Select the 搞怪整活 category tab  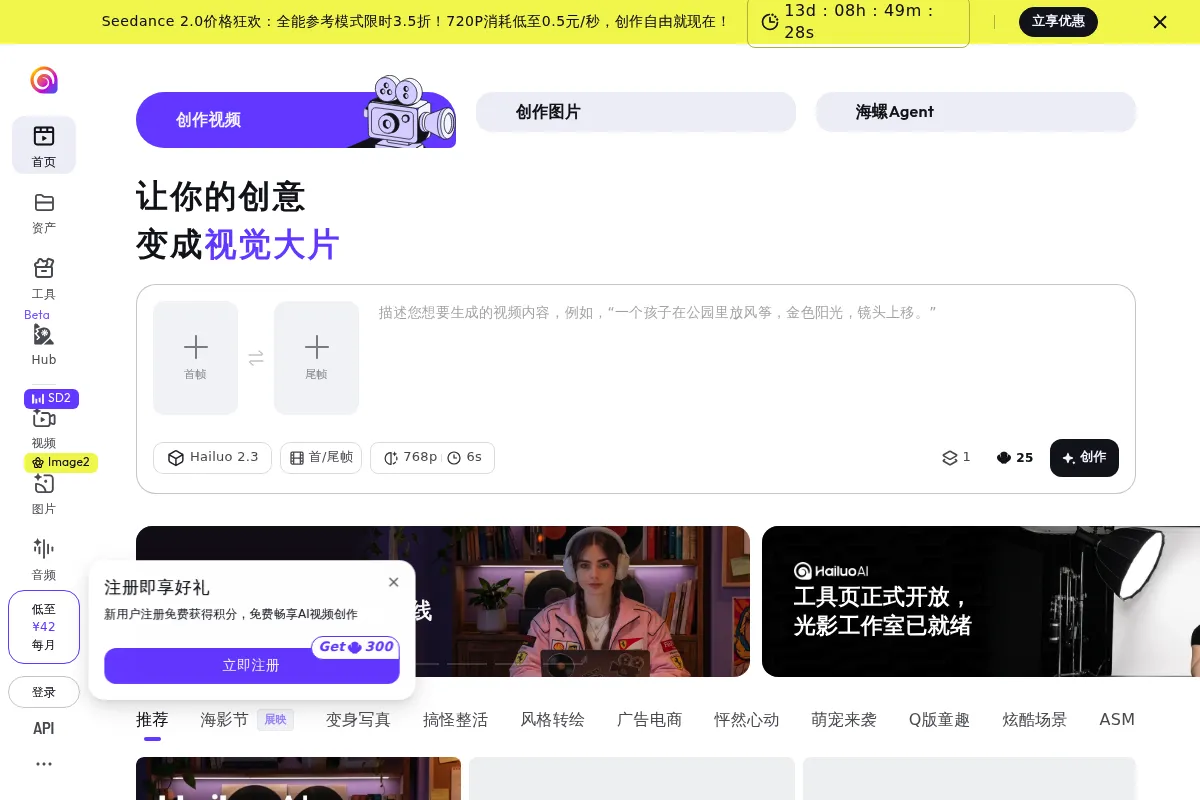tap(455, 720)
